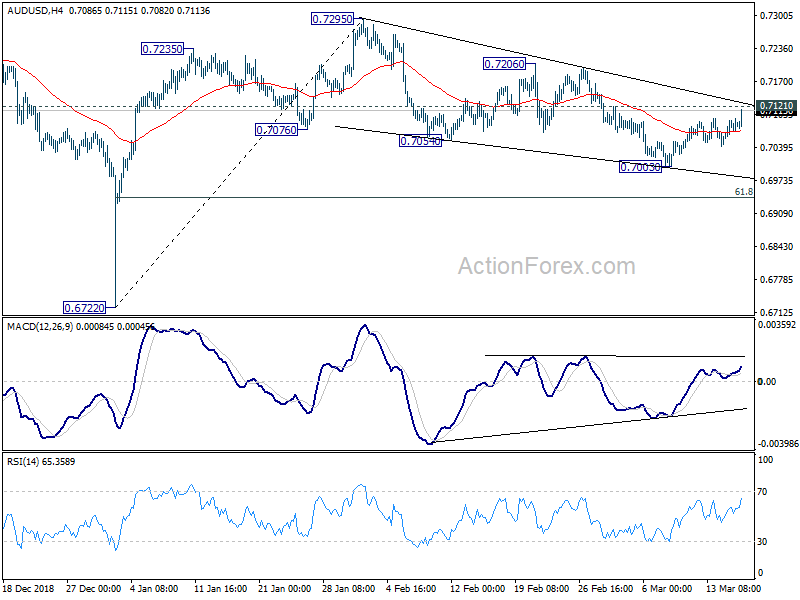
Task: Click the MACD scale value 0.003592
Action: coord(778,324)
